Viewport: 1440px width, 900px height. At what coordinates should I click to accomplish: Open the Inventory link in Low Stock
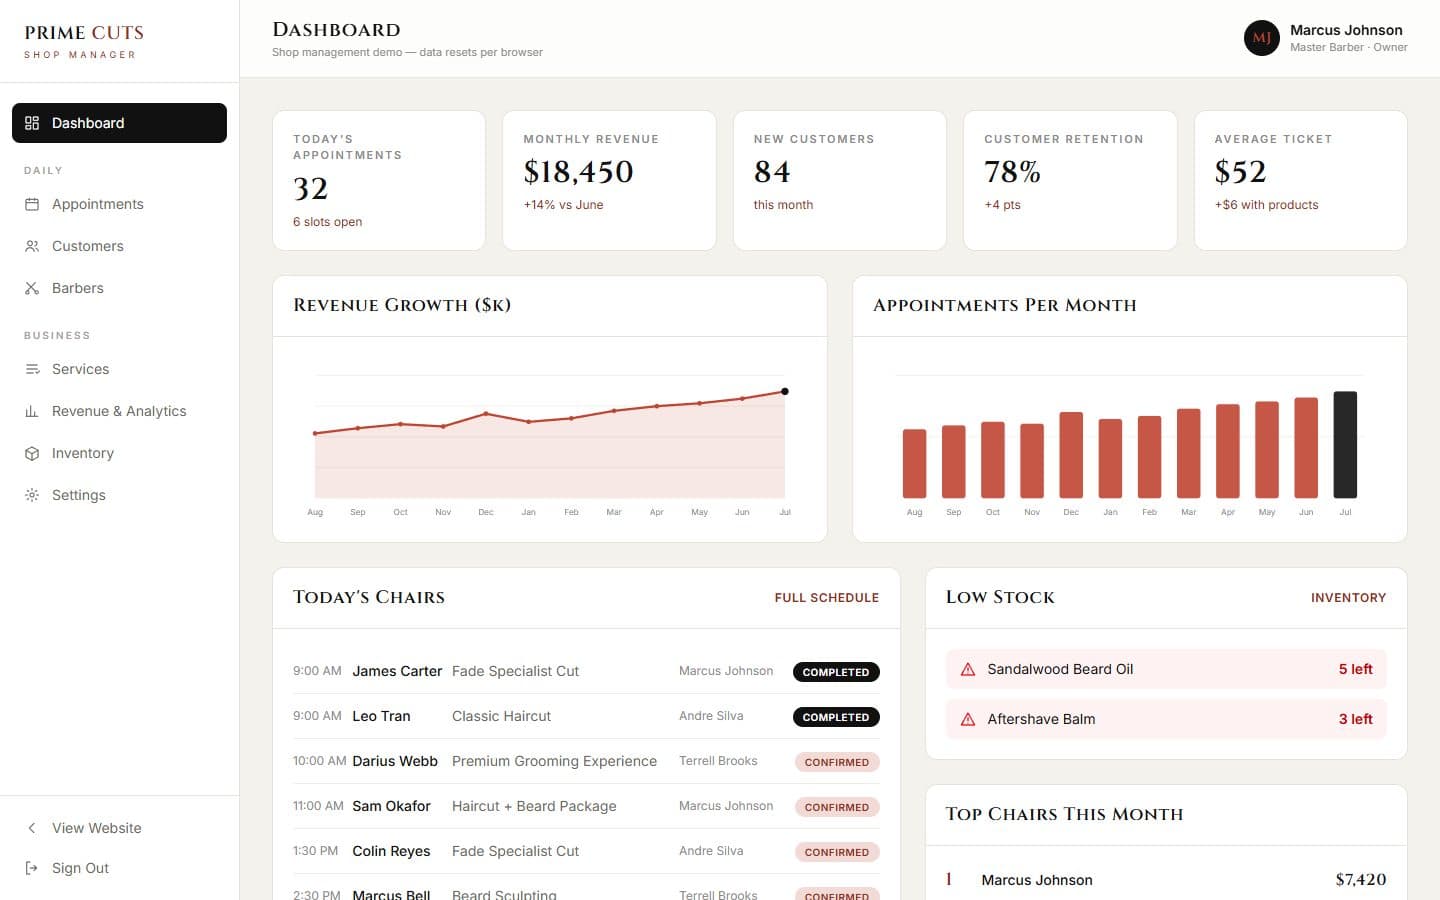[1348, 598]
